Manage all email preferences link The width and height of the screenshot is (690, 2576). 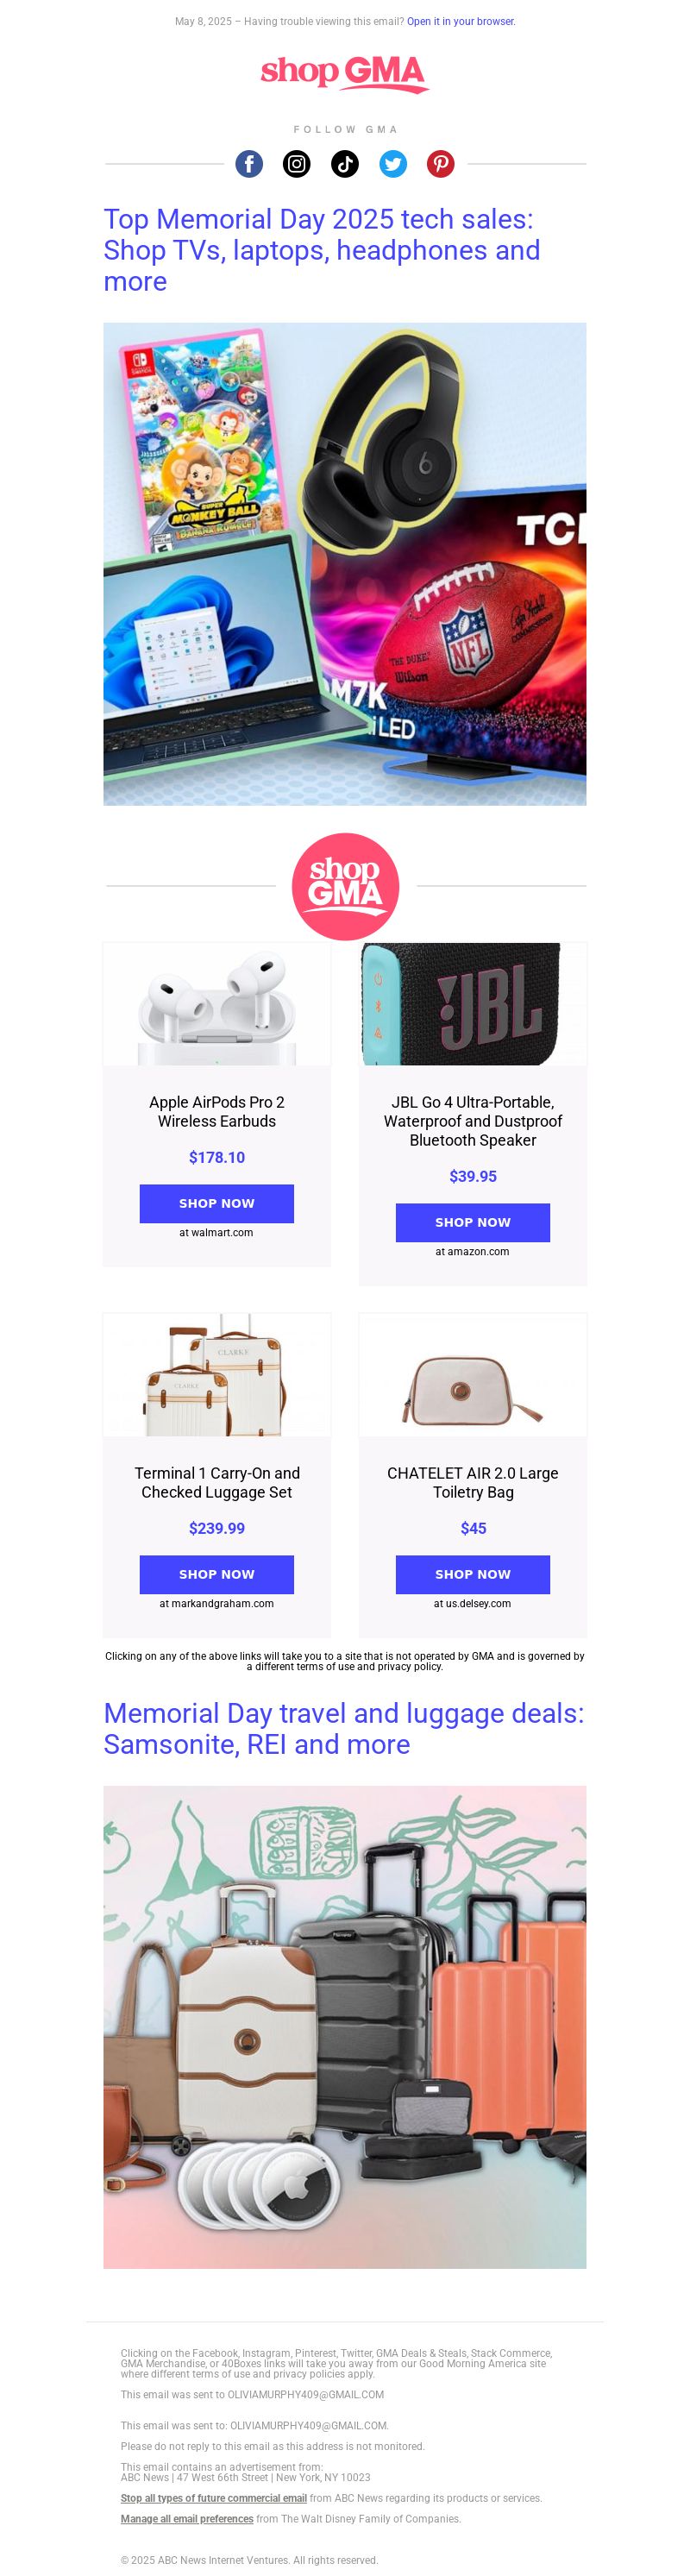(x=187, y=2519)
